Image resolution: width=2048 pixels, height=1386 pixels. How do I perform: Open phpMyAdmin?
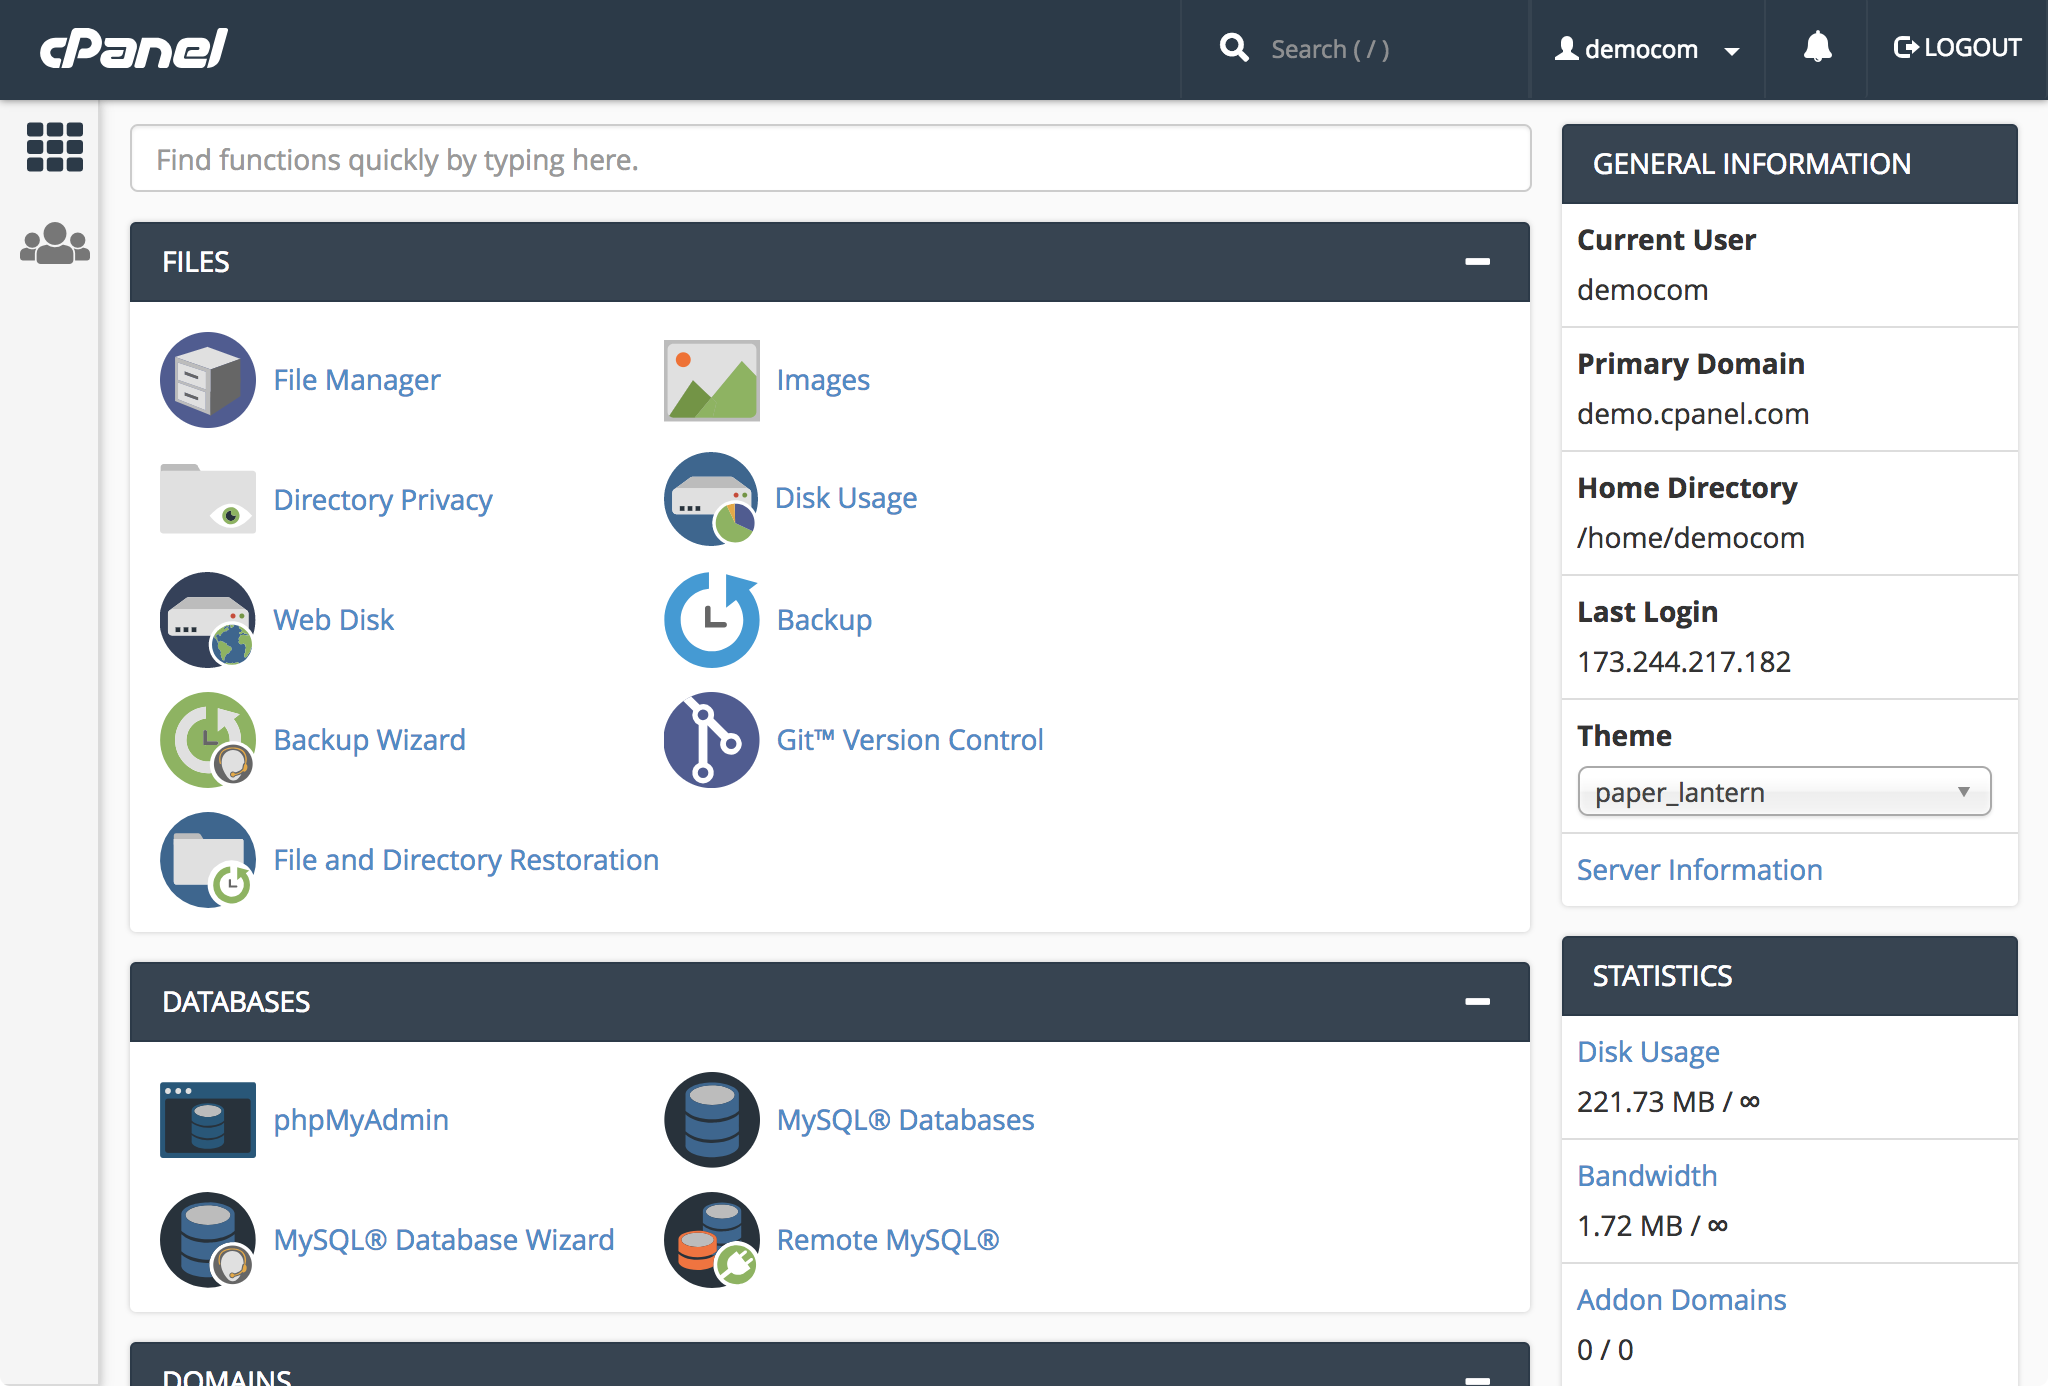pos(360,1118)
